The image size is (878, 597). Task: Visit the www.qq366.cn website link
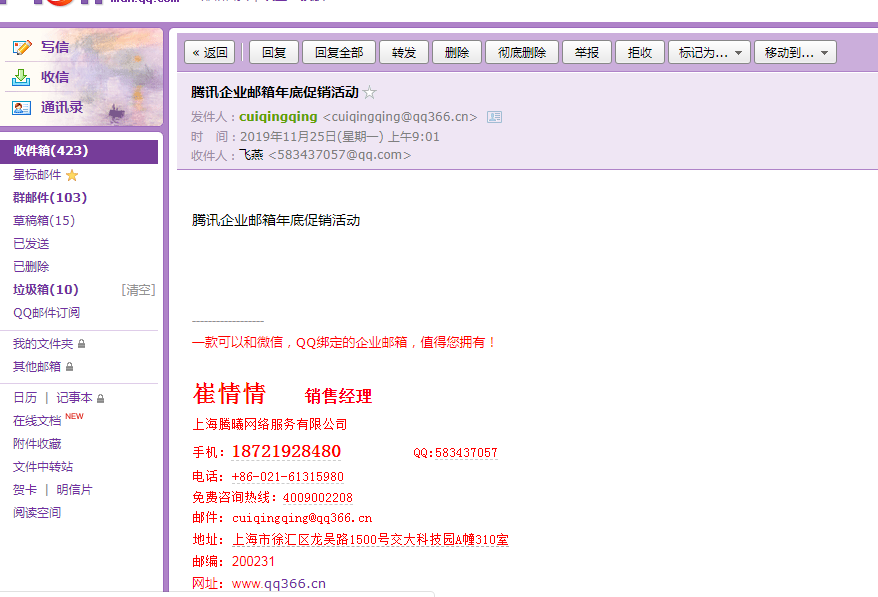[278, 583]
